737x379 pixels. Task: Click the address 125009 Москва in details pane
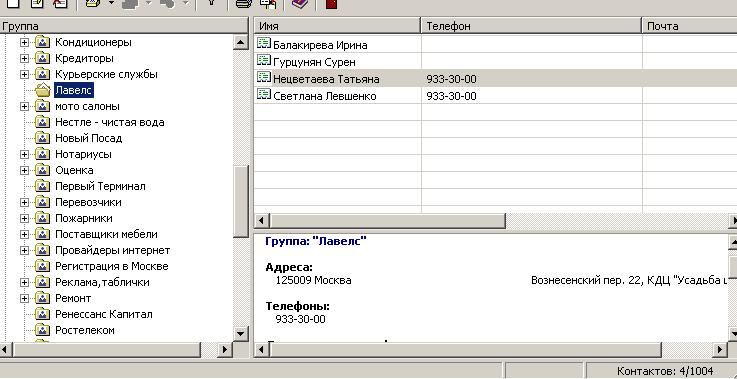pos(313,280)
